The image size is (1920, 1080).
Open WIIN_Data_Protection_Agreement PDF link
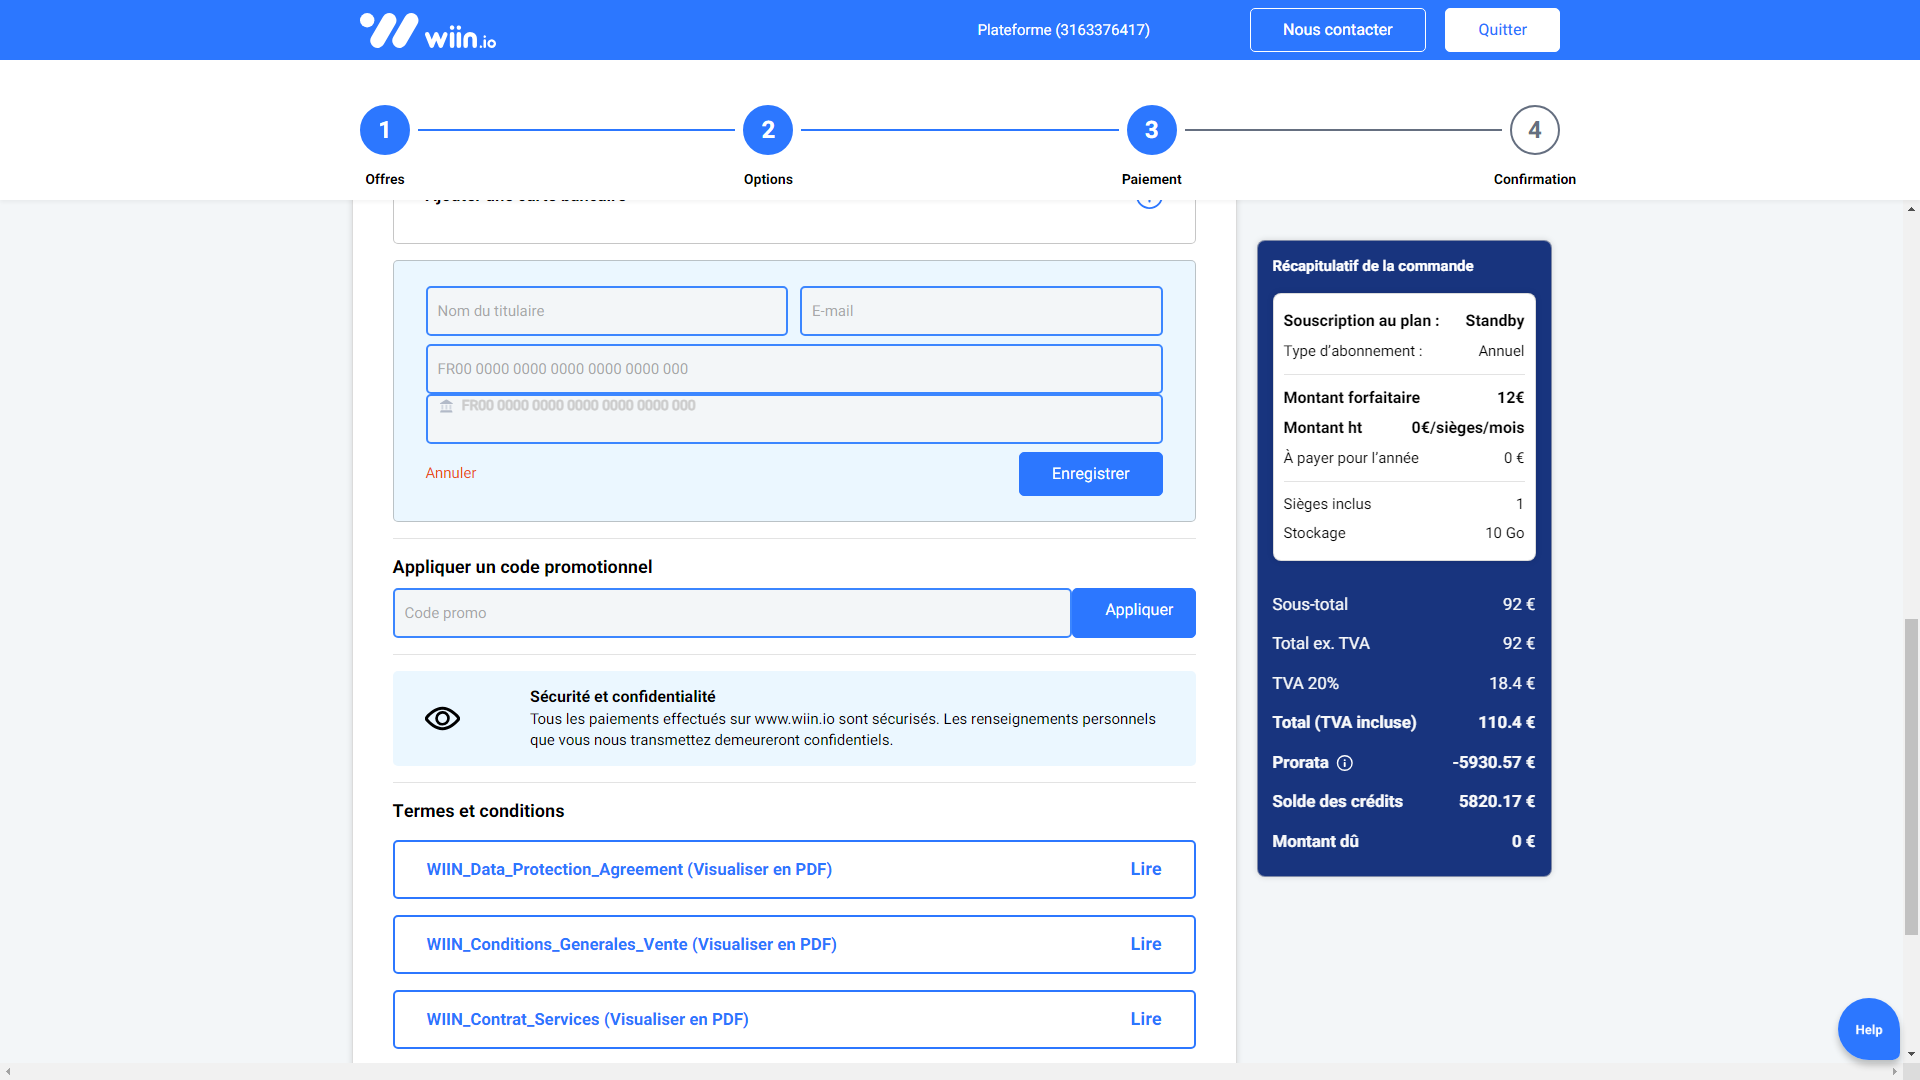[629, 869]
